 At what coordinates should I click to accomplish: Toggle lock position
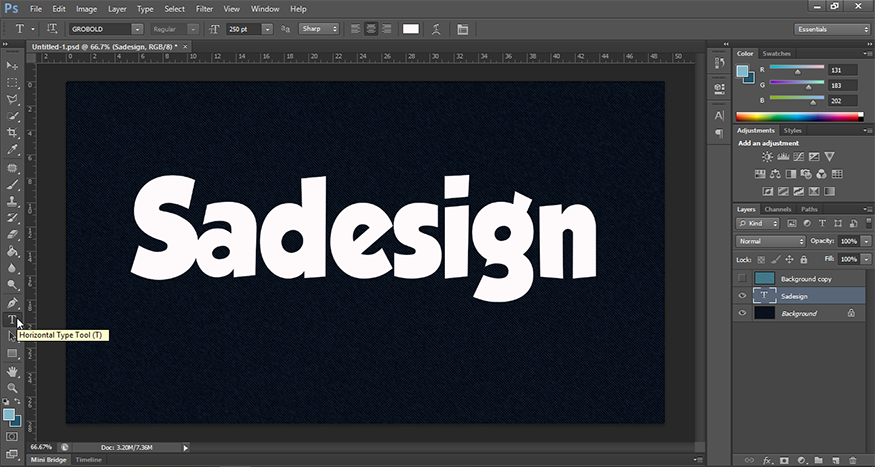[x=789, y=259]
